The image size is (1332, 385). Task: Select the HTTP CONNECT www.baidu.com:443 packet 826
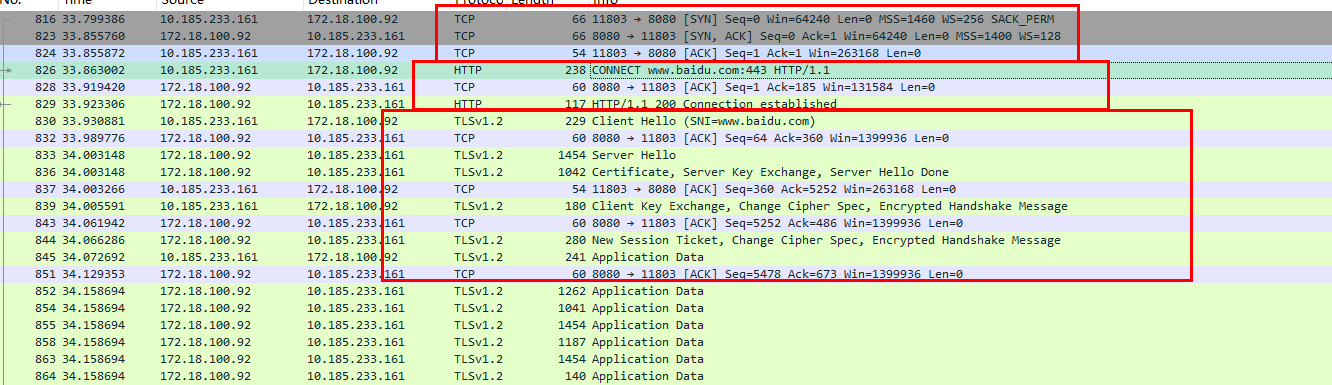point(666,70)
